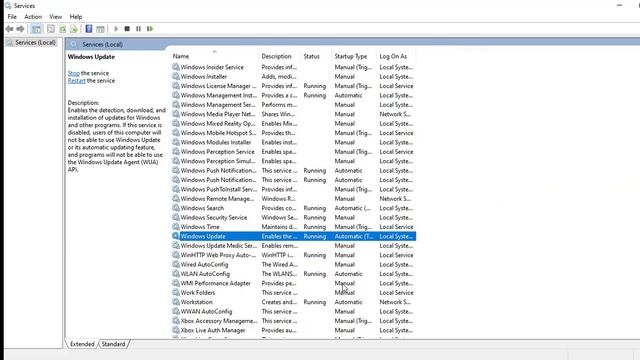
Task: Select Windows Remote Management row
Action: pos(293,198)
